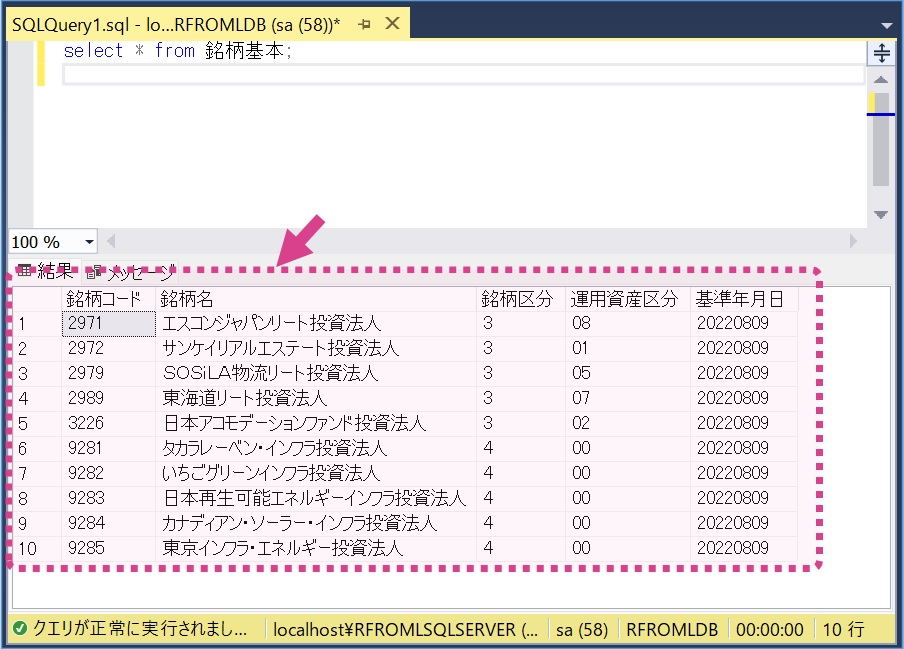The image size is (904, 649).
Task: Click the horizontal scrollbar right arrow
Action: 853,241
